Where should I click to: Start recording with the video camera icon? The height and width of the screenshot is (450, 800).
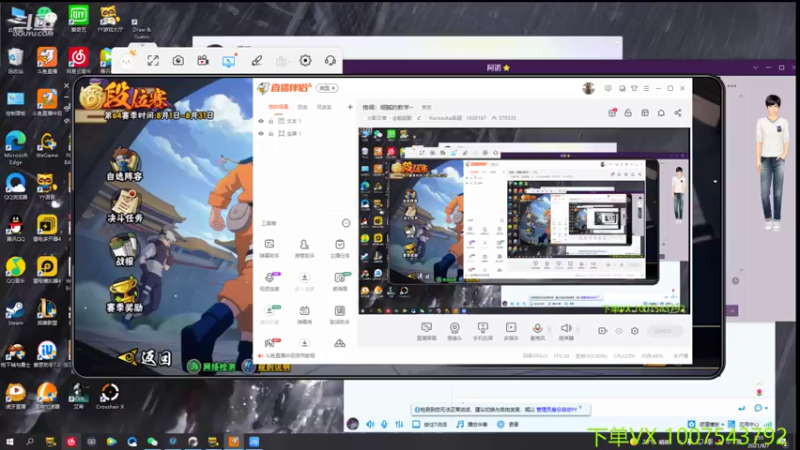click(203, 61)
